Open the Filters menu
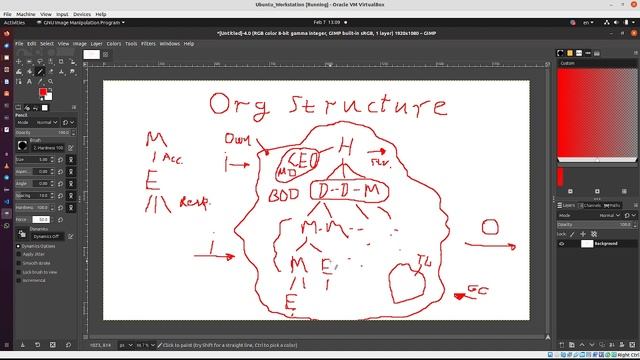 click(x=148, y=44)
